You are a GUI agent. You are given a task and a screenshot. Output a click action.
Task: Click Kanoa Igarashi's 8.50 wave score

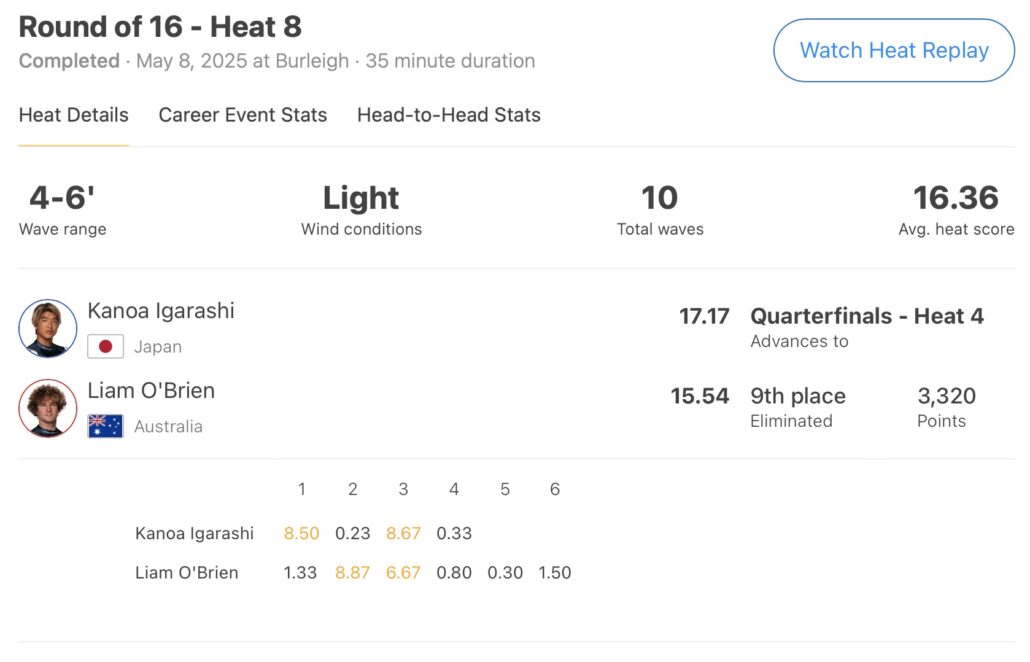[301, 534]
